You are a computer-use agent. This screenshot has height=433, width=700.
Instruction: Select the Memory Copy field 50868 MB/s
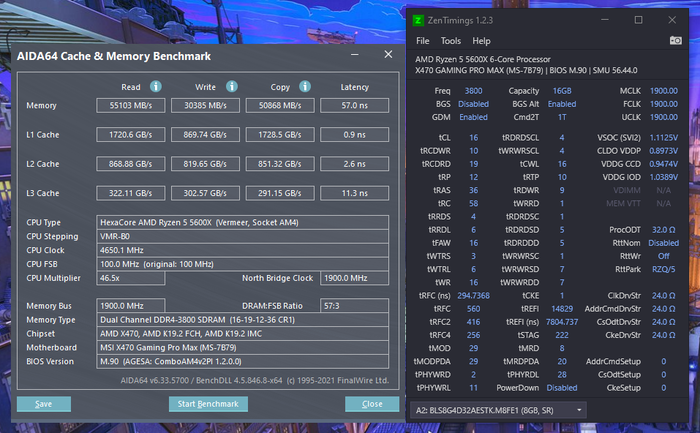coord(280,106)
